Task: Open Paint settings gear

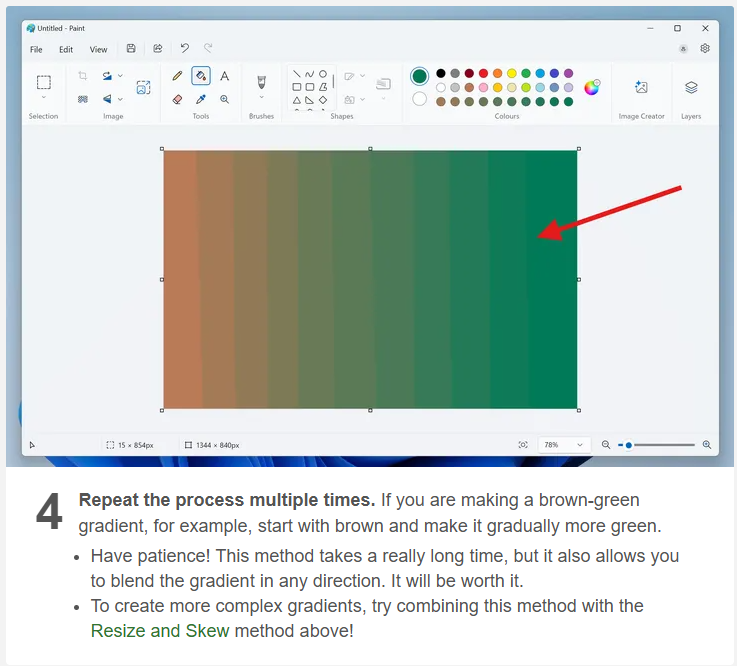Action: tap(705, 48)
